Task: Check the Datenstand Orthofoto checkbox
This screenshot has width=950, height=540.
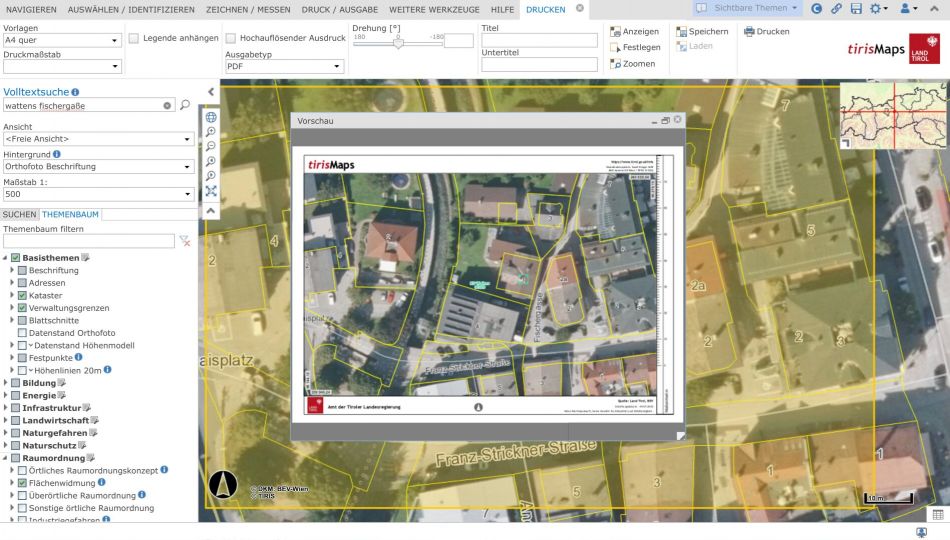Action: tap(22, 333)
